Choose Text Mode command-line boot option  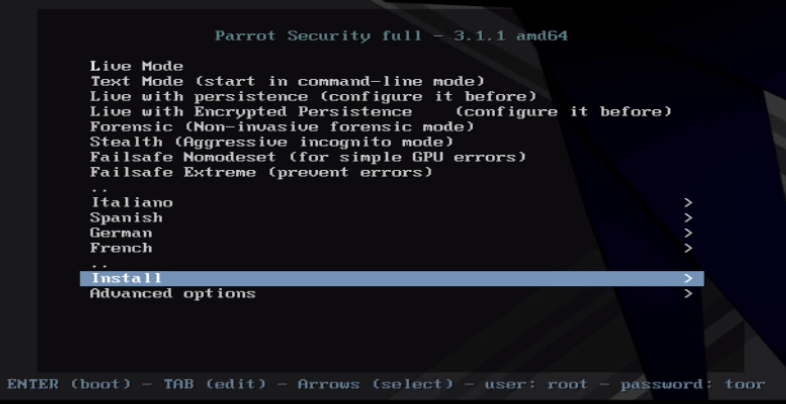(287, 81)
